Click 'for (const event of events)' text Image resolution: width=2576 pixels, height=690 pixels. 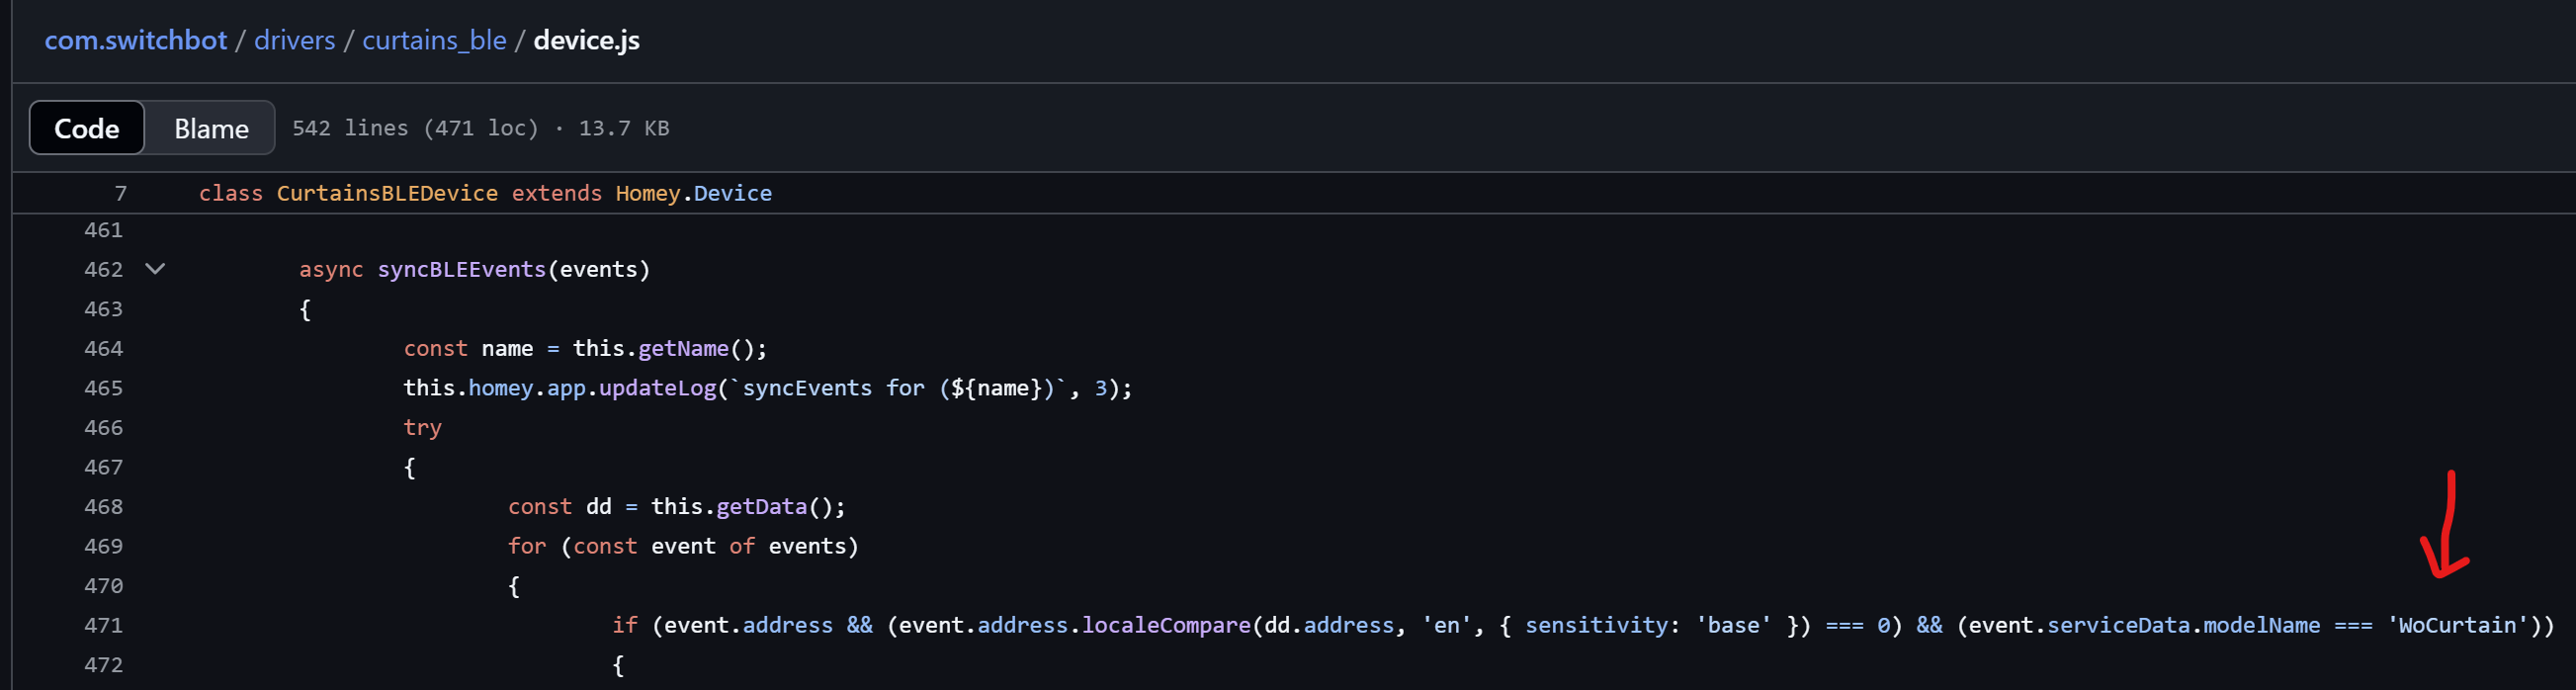[x=683, y=546]
